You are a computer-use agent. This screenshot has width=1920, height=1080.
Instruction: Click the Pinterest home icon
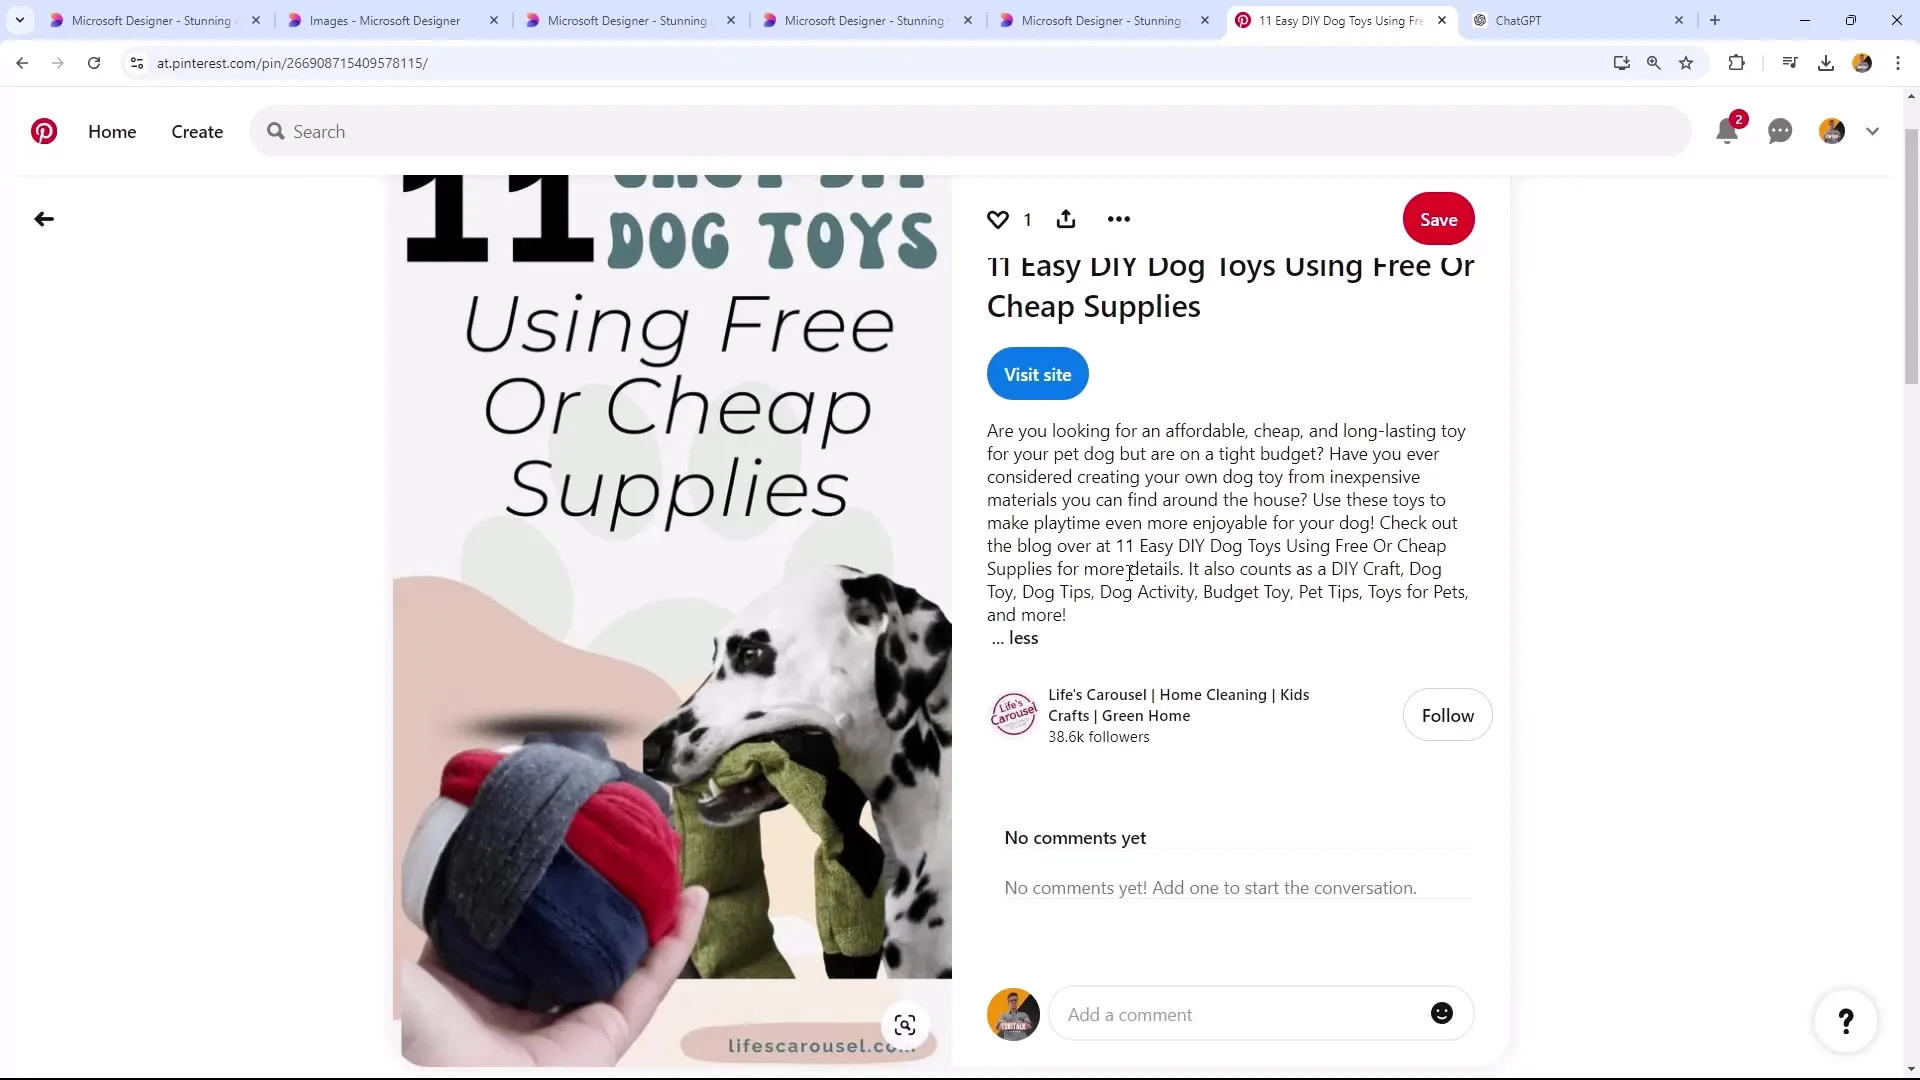click(44, 131)
